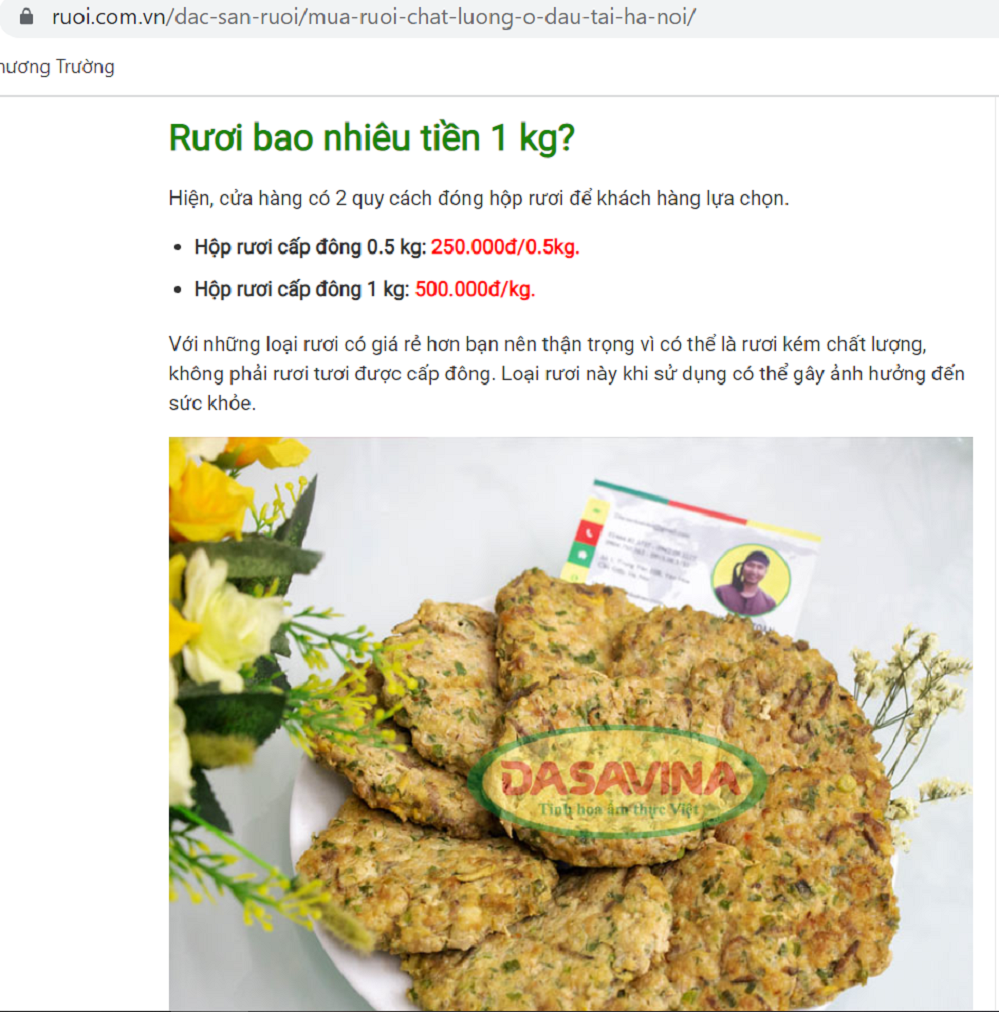The height and width of the screenshot is (1012, 999).
Task: Open the 'hương Trường' bookmark item
Action: pyautogui.click(x=57, y=66)
